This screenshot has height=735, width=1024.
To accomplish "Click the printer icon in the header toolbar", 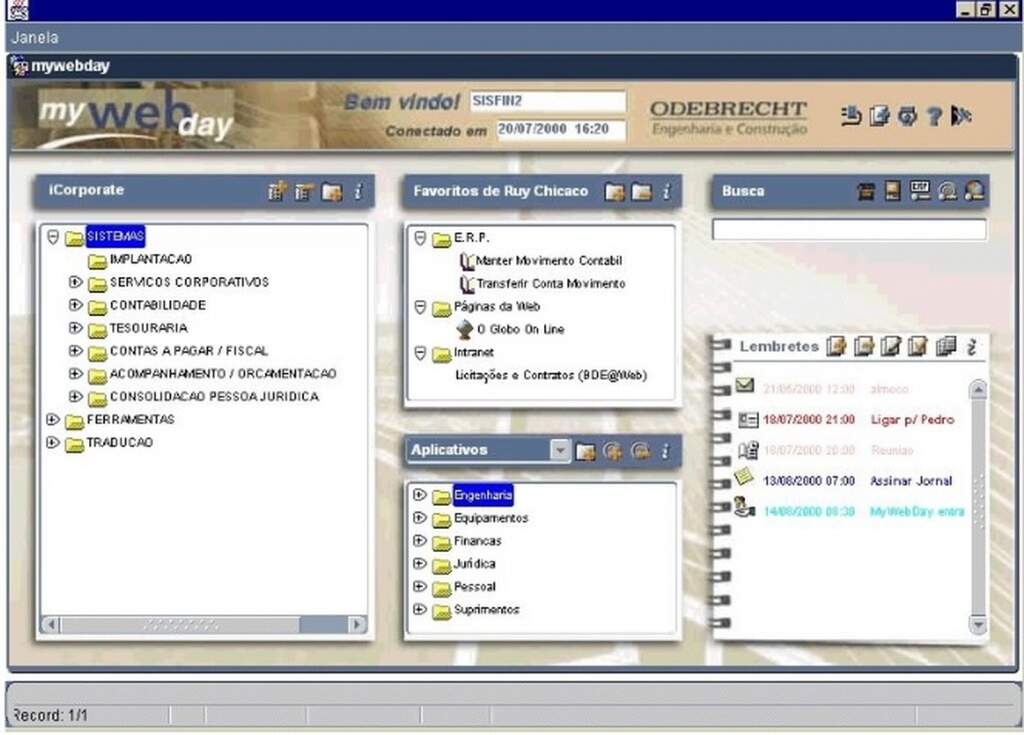I will click(907, 116).
